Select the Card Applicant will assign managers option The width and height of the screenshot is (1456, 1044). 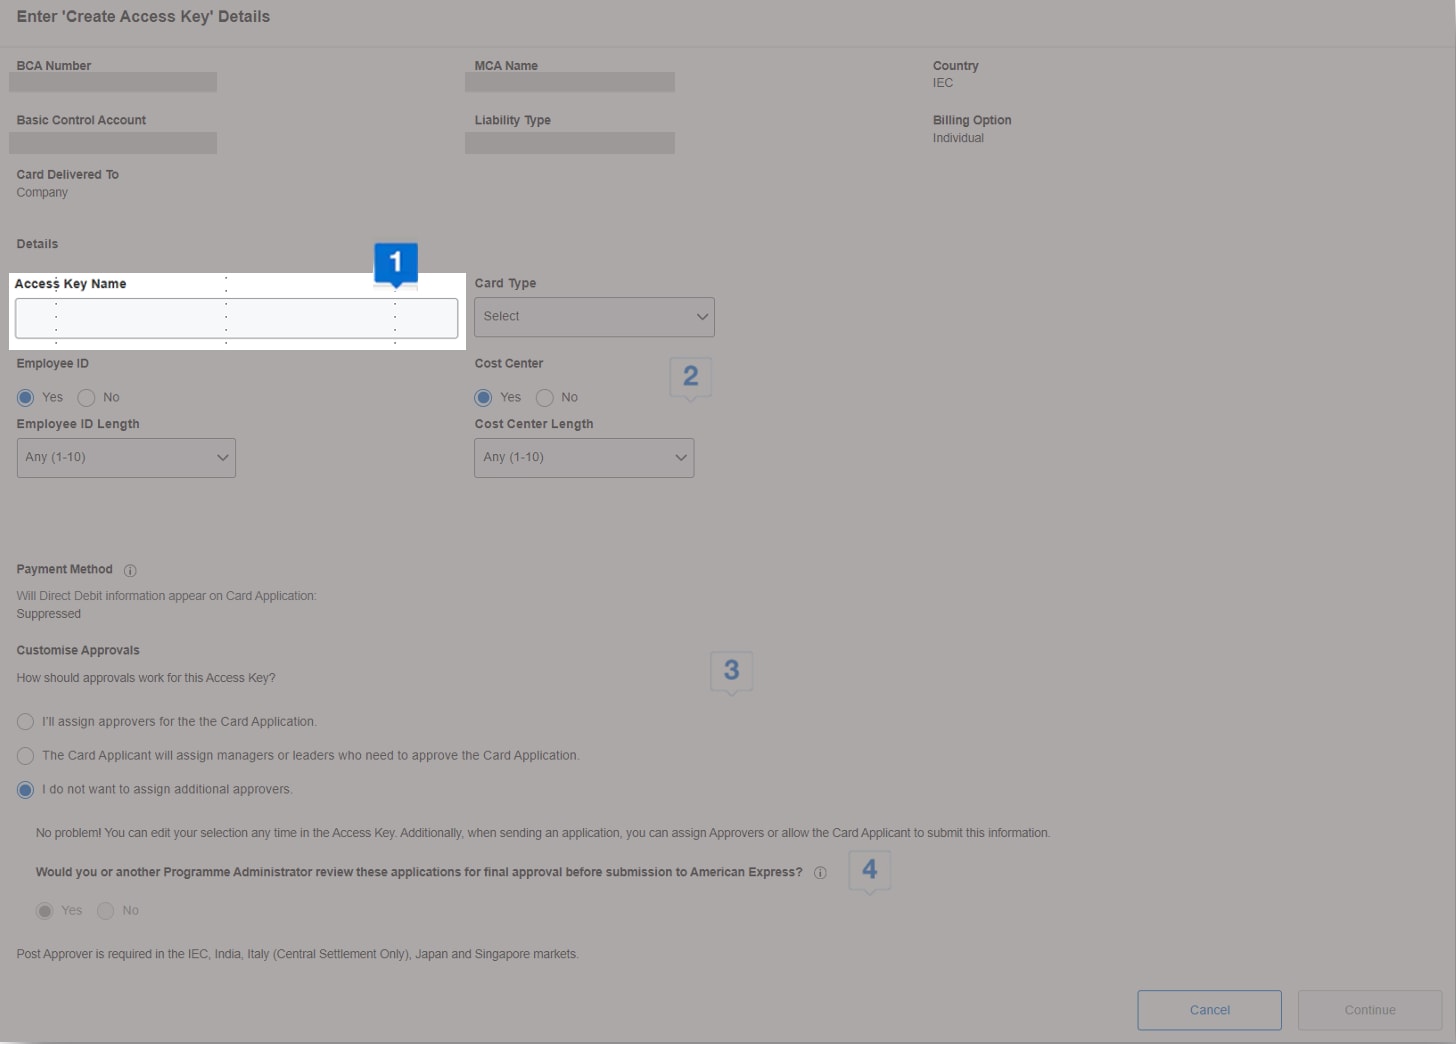coord(25,756)
